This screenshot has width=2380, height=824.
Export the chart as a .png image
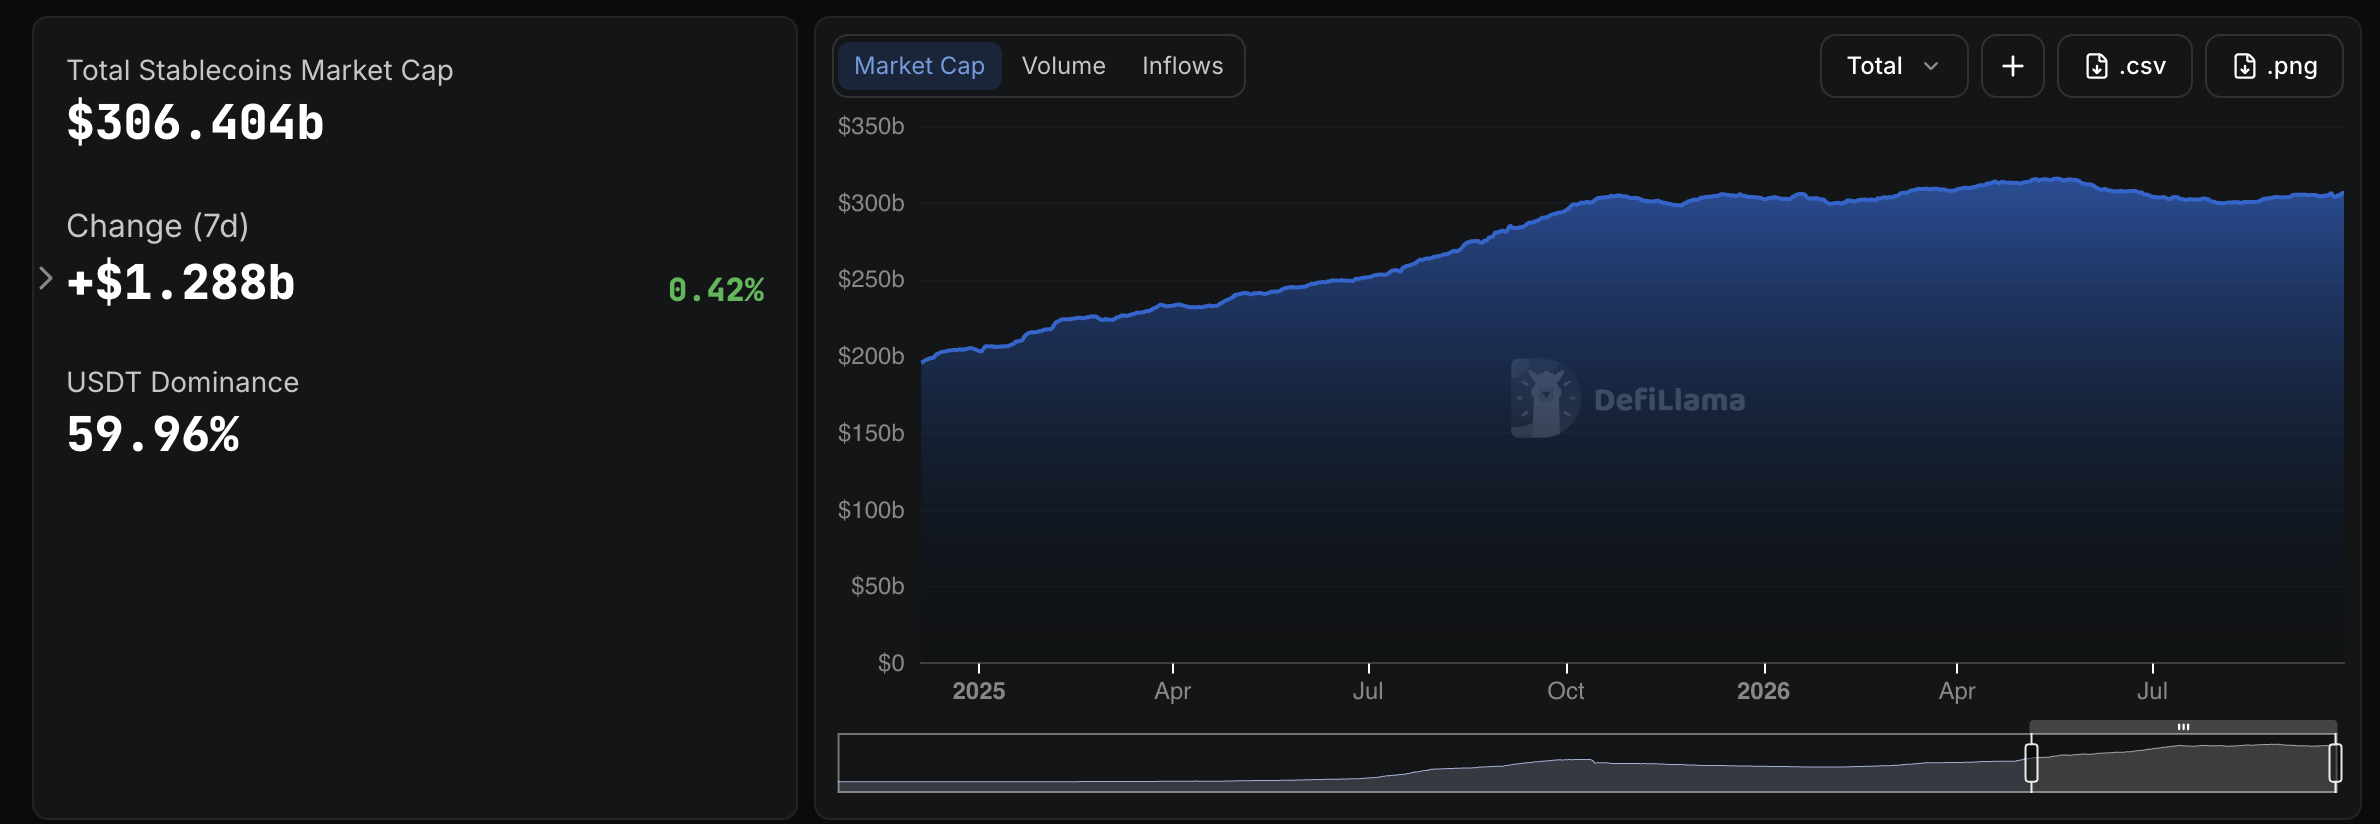(x=2274, y=66)
